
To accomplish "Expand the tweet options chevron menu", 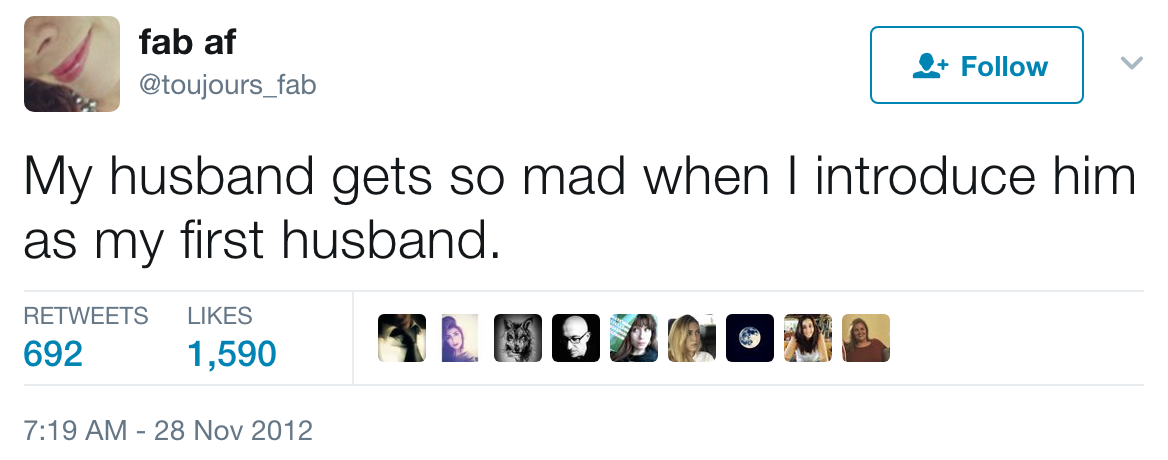I will point(1131,64).
